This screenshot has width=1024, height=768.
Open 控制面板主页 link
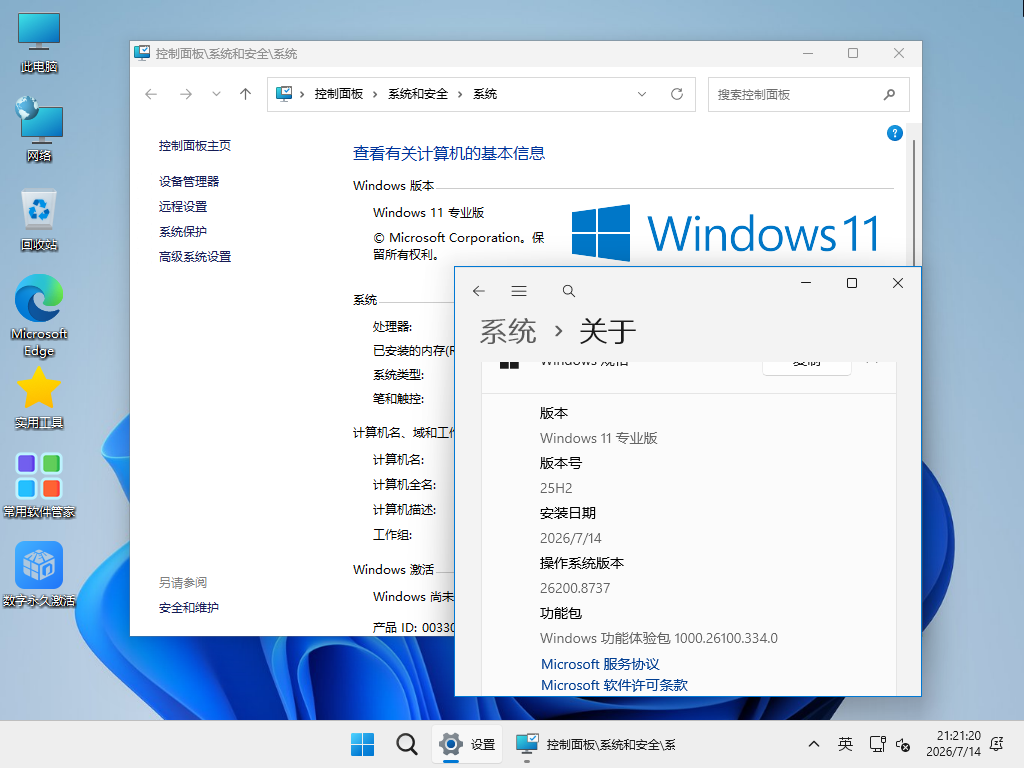tap(195, 146)
